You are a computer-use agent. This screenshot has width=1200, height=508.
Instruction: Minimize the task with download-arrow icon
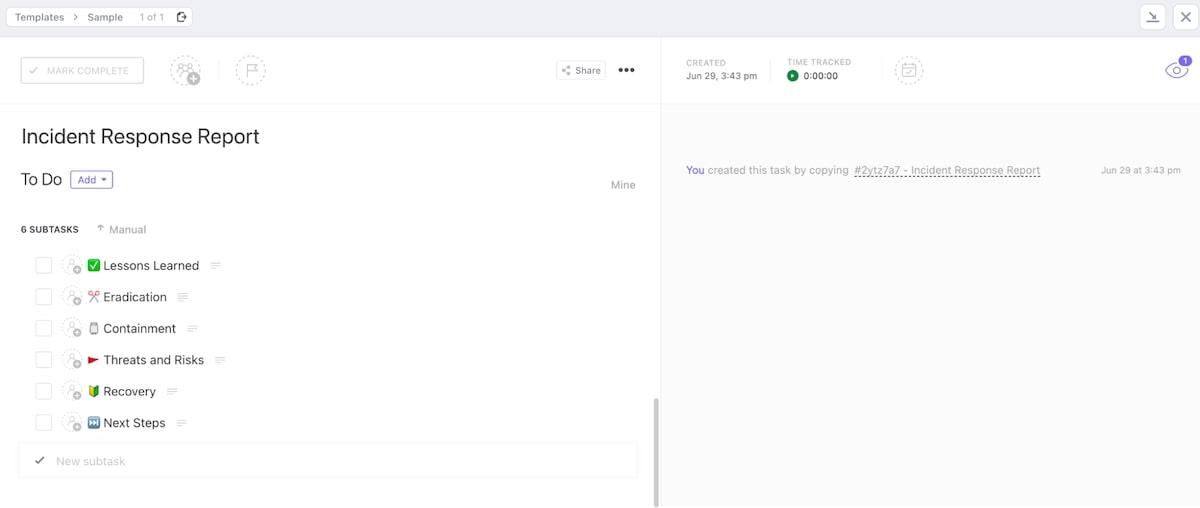(x=1153, y=17)
